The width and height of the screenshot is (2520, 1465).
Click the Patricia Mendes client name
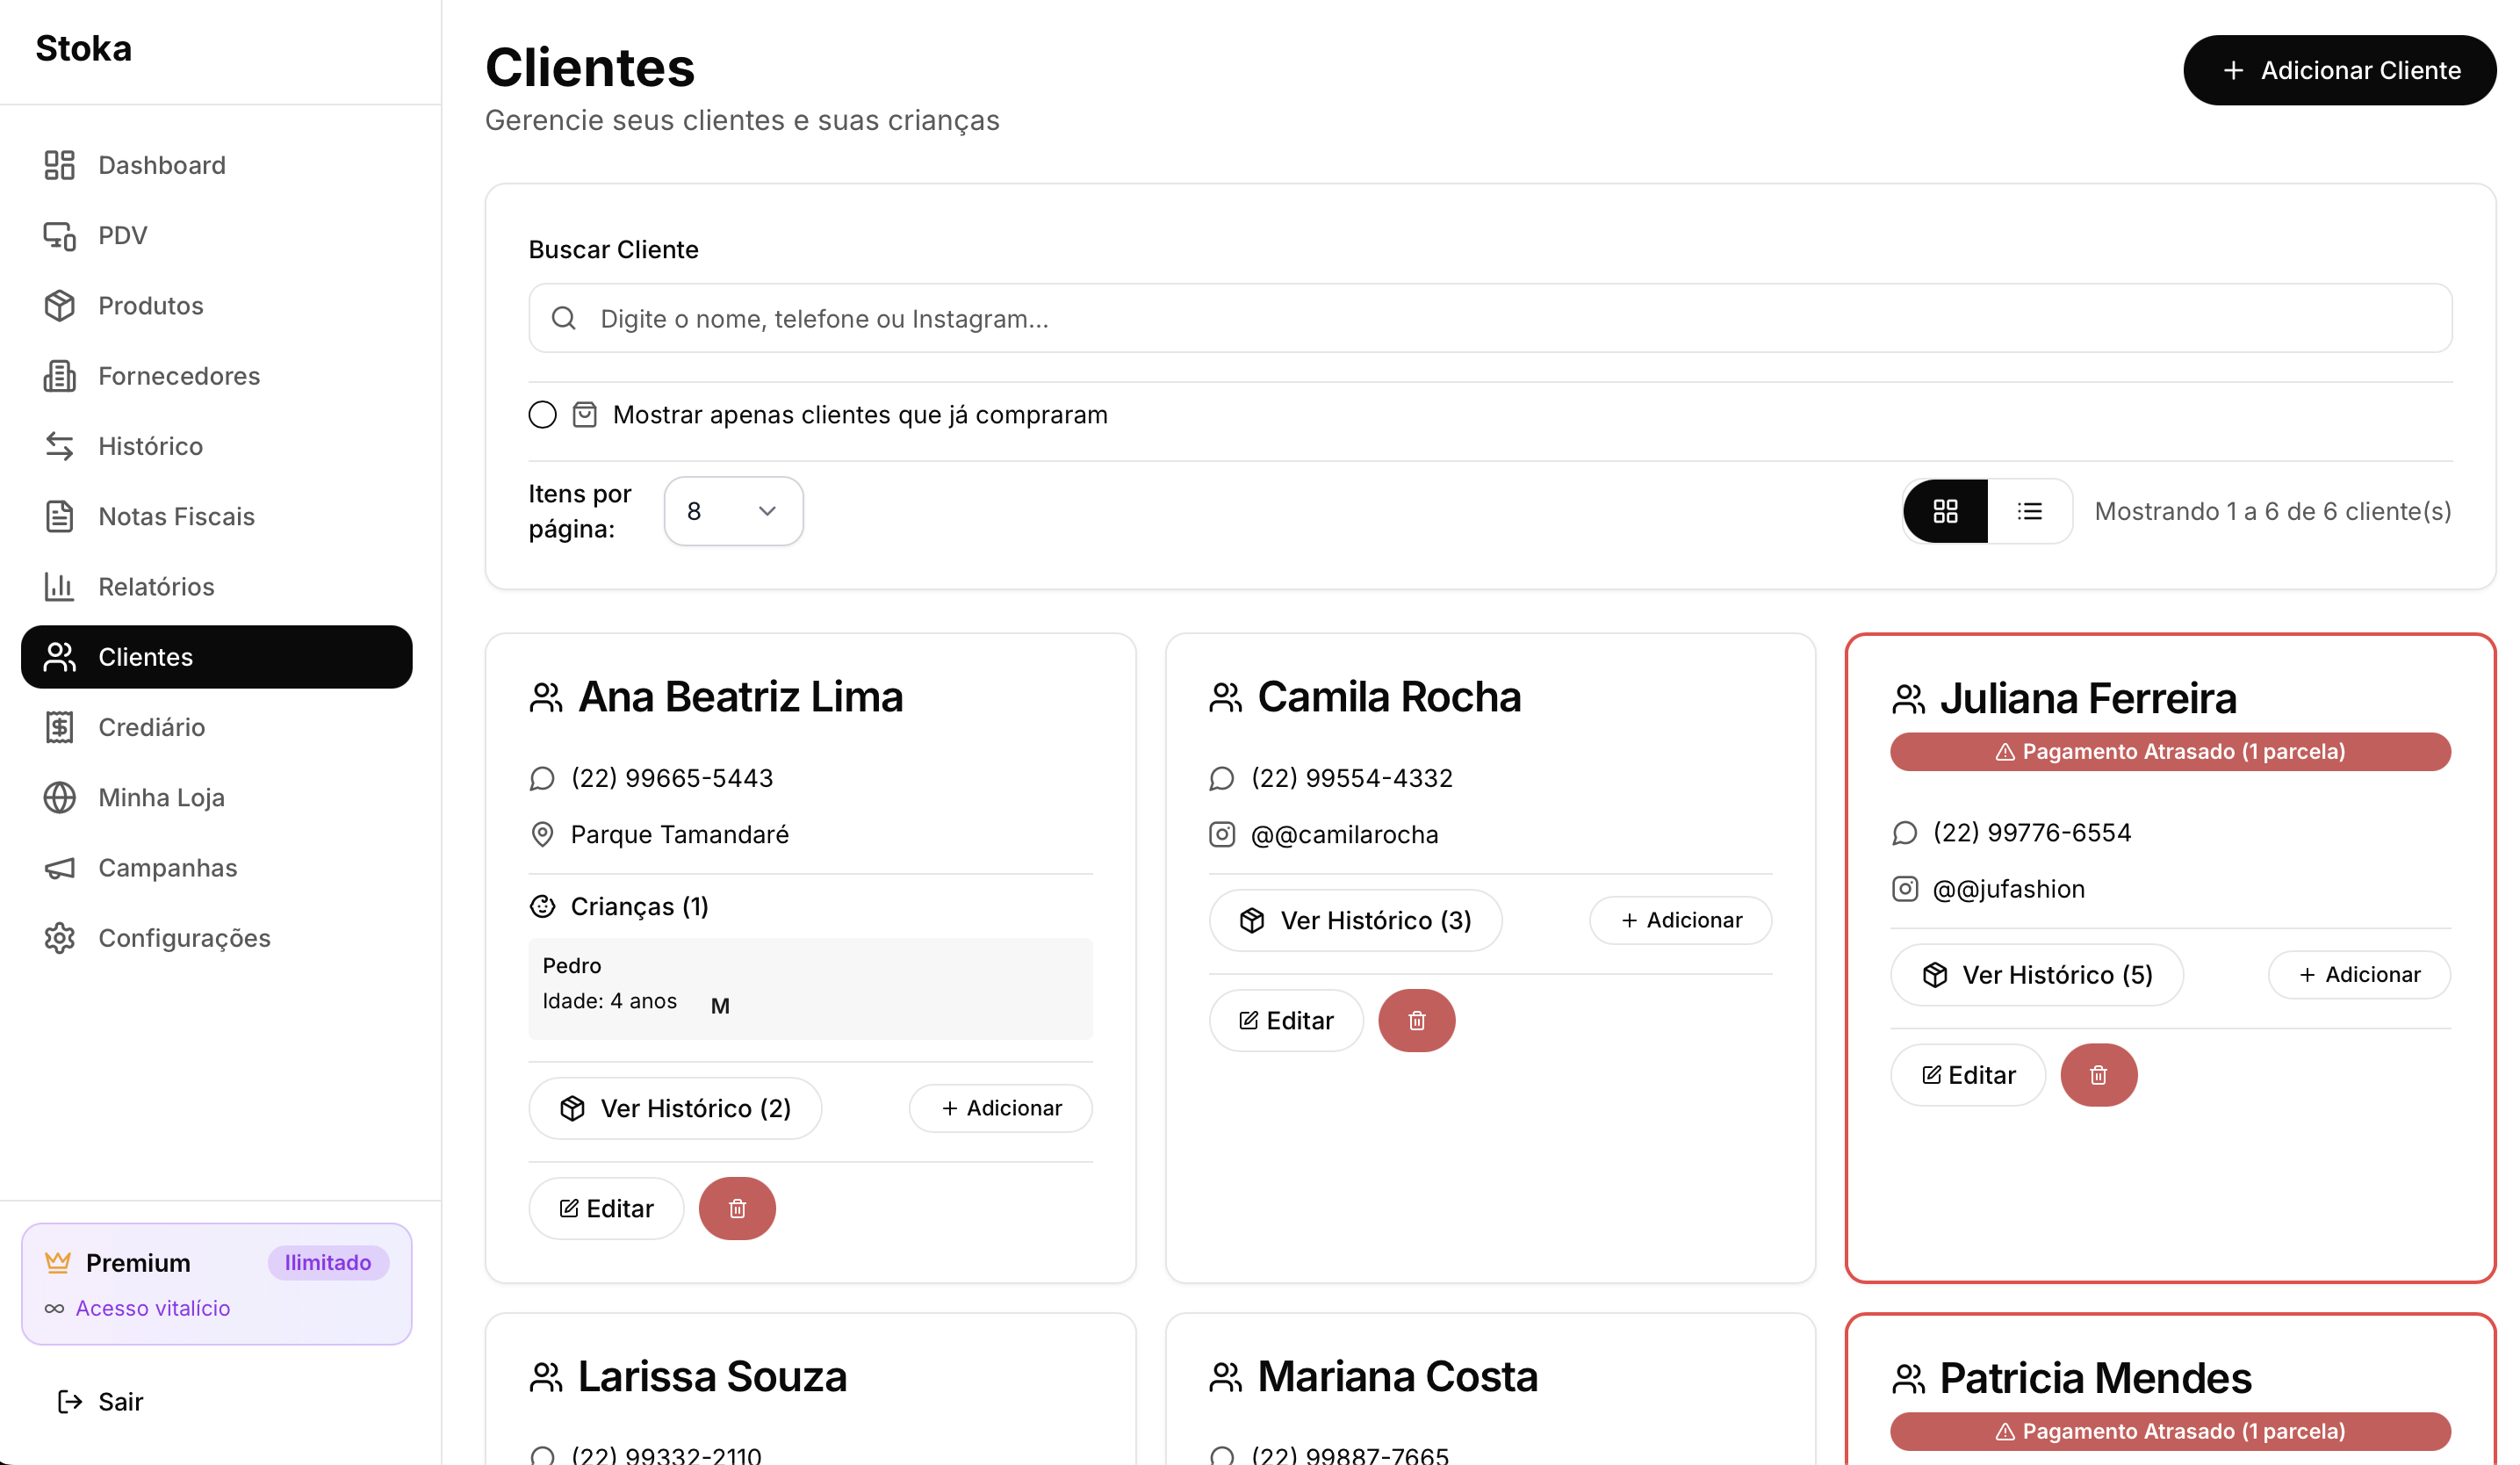[2095, 1377]
